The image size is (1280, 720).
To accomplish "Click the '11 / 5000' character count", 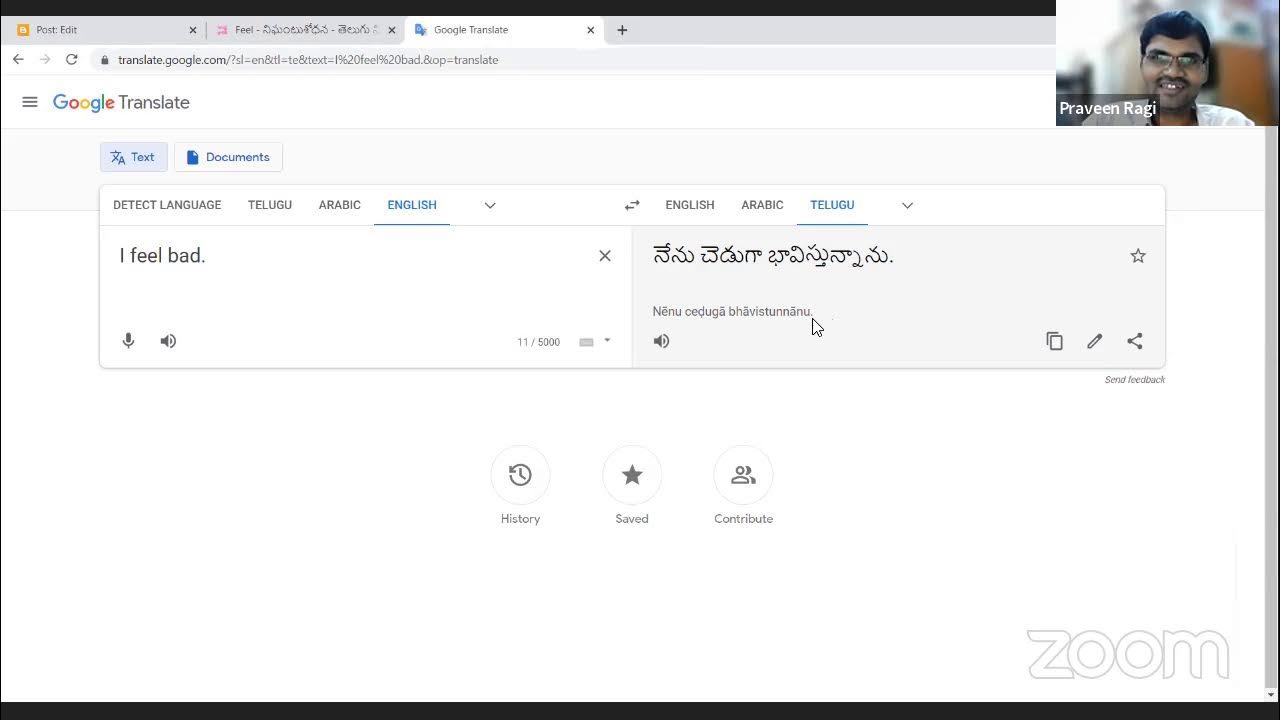I will (x=538, y=342).
